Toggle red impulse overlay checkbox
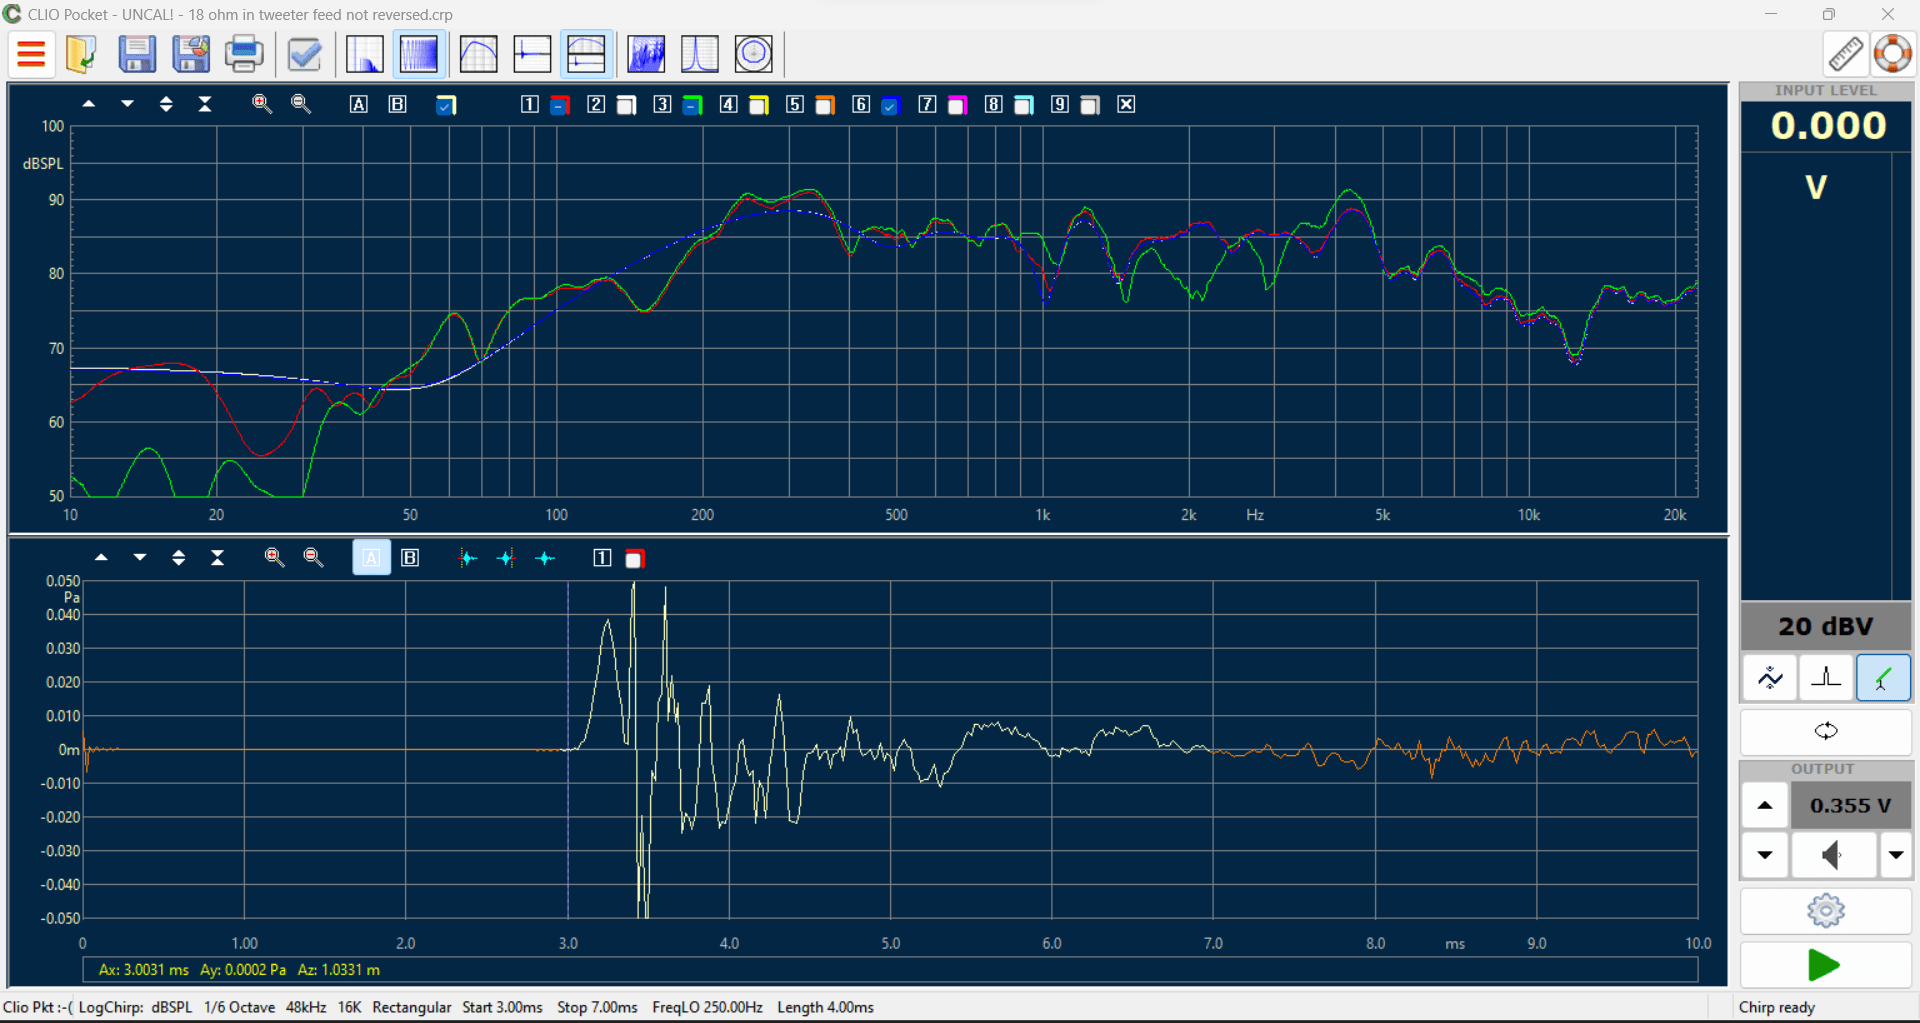The width and height of the screenshot is (1920, 1023). (634, 559)
